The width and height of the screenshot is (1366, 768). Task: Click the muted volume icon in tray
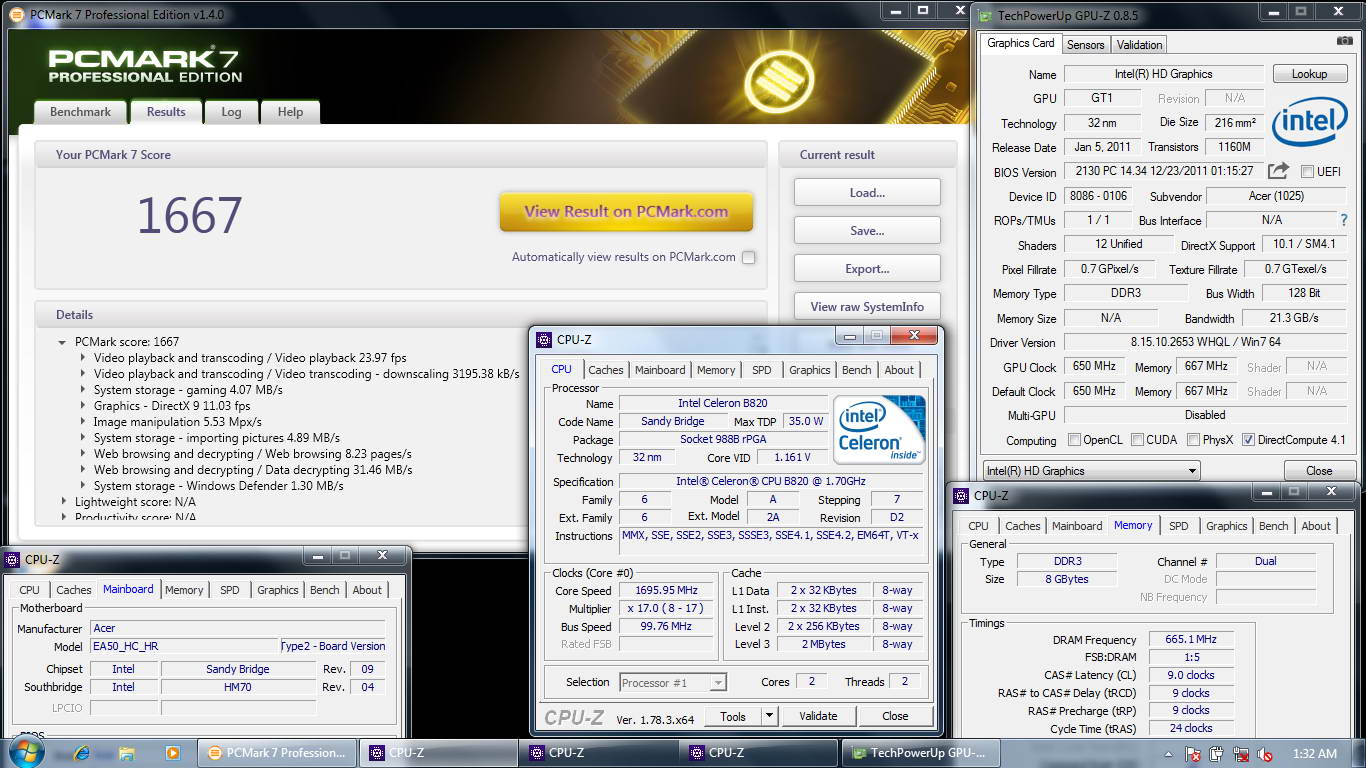tap(1265, 754)
